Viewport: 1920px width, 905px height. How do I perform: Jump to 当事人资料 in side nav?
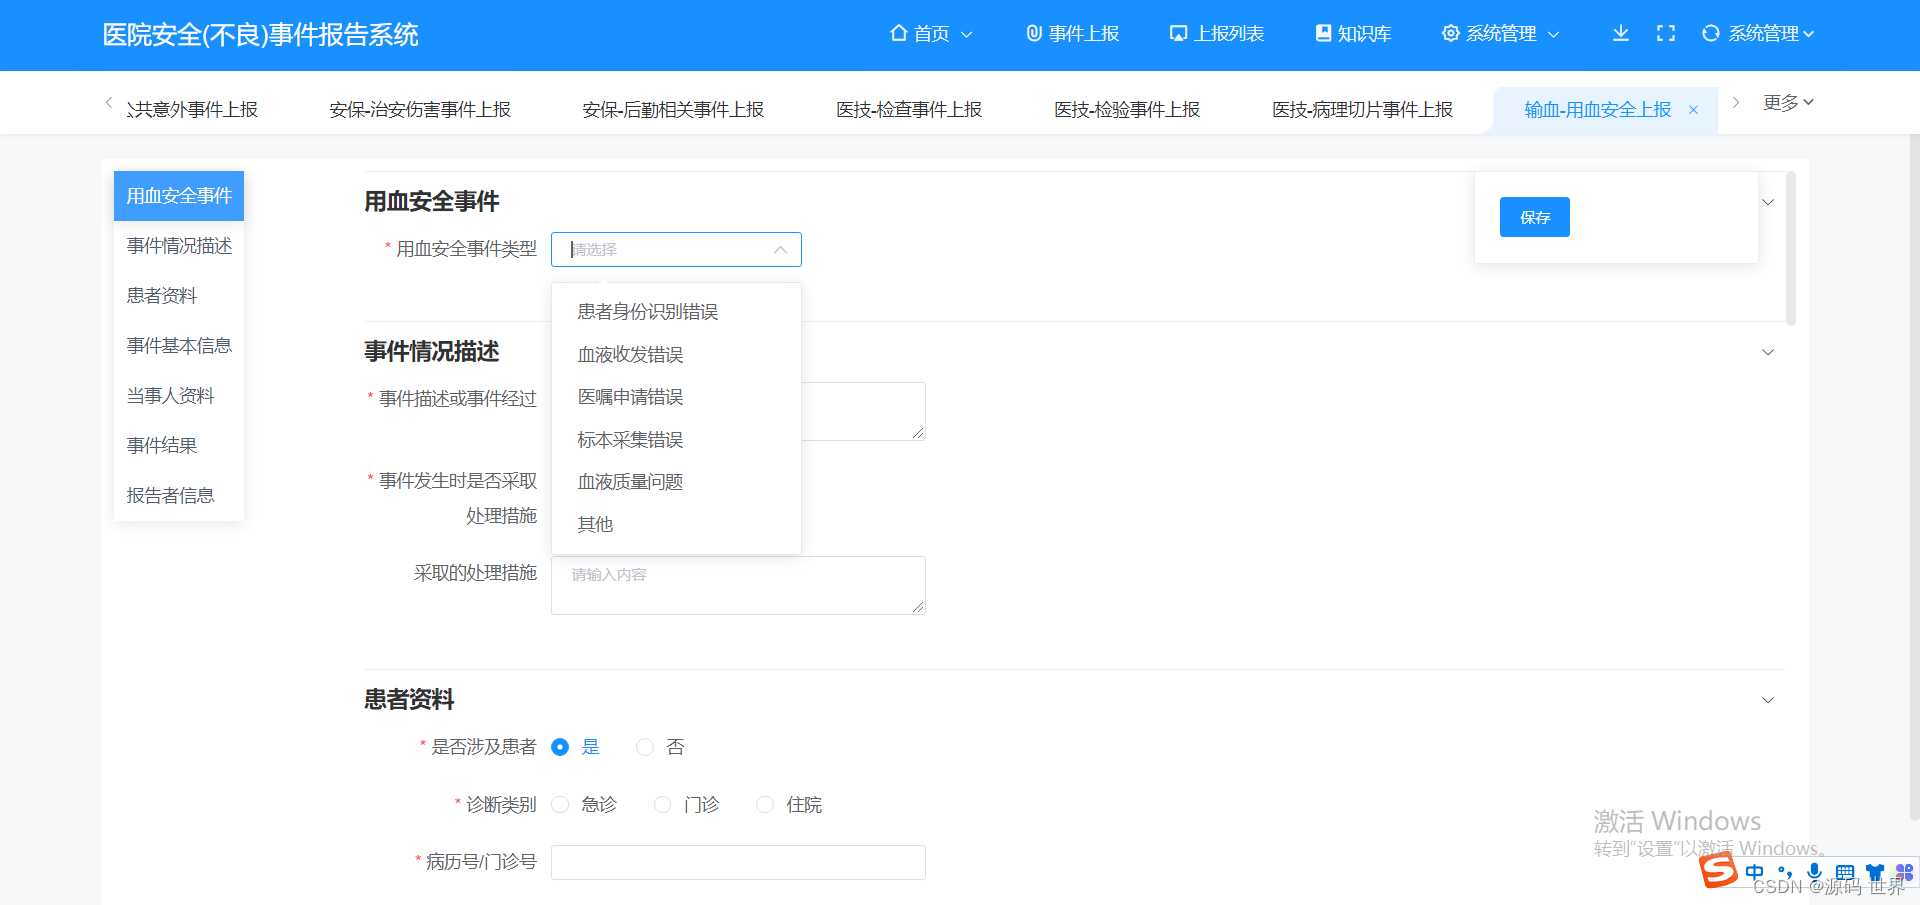(x=179, y=396)
